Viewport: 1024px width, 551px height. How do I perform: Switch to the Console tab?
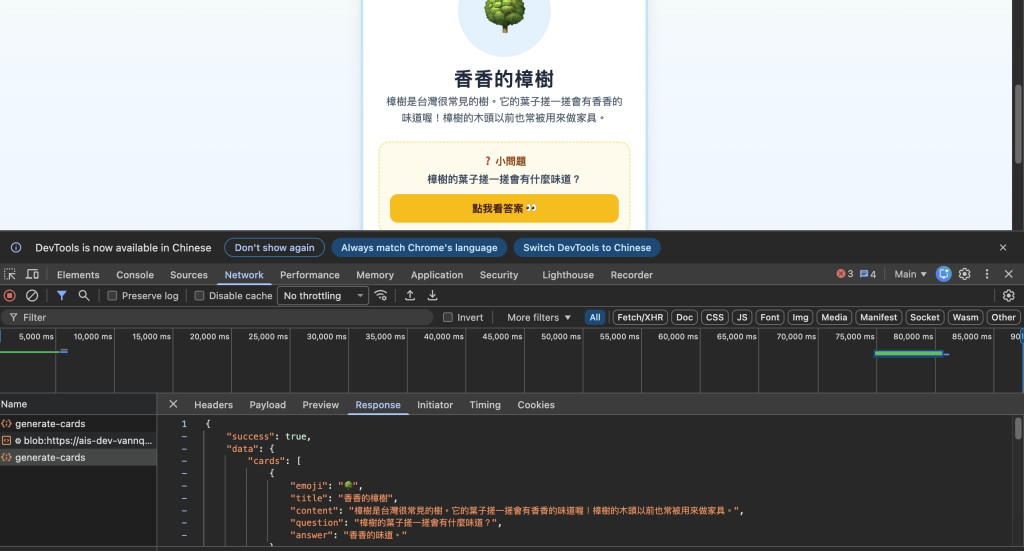coord(135,275)
